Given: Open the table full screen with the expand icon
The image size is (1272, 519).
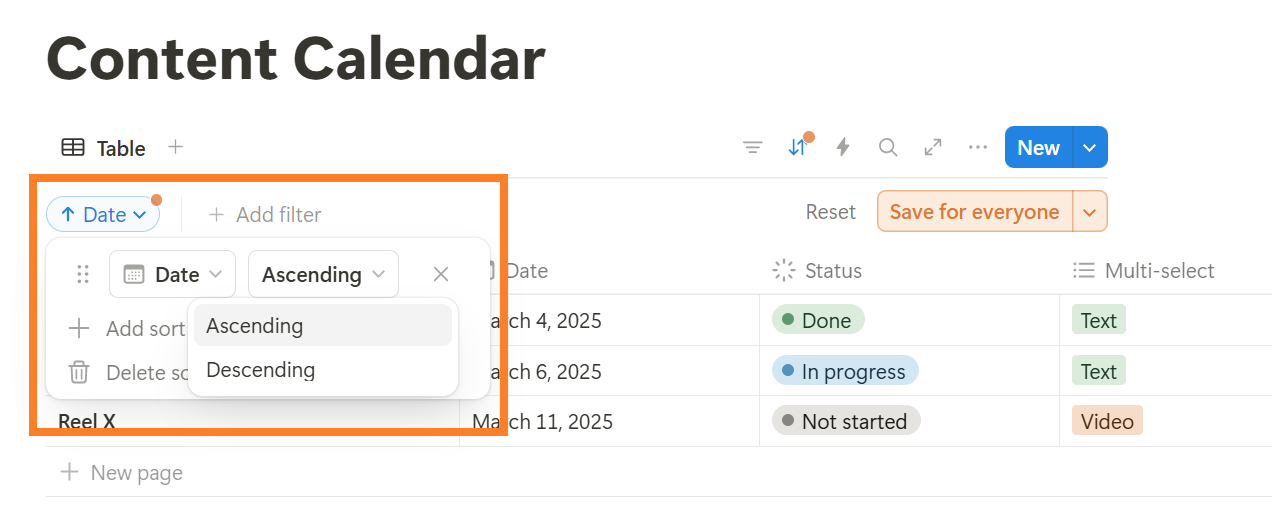Looking at the screenshot, I should [933, 148].
